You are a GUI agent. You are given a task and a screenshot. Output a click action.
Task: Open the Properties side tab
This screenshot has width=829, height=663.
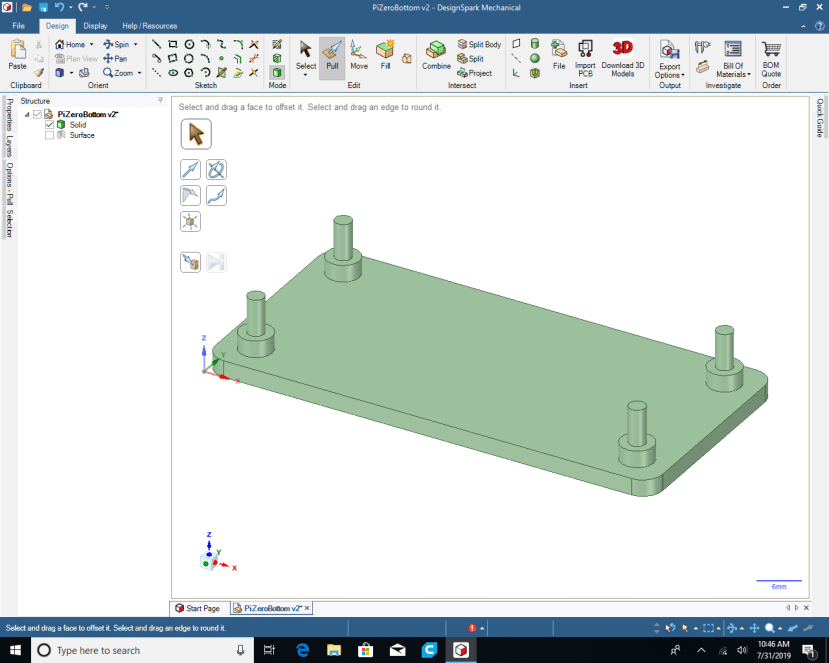coord(10,114)
